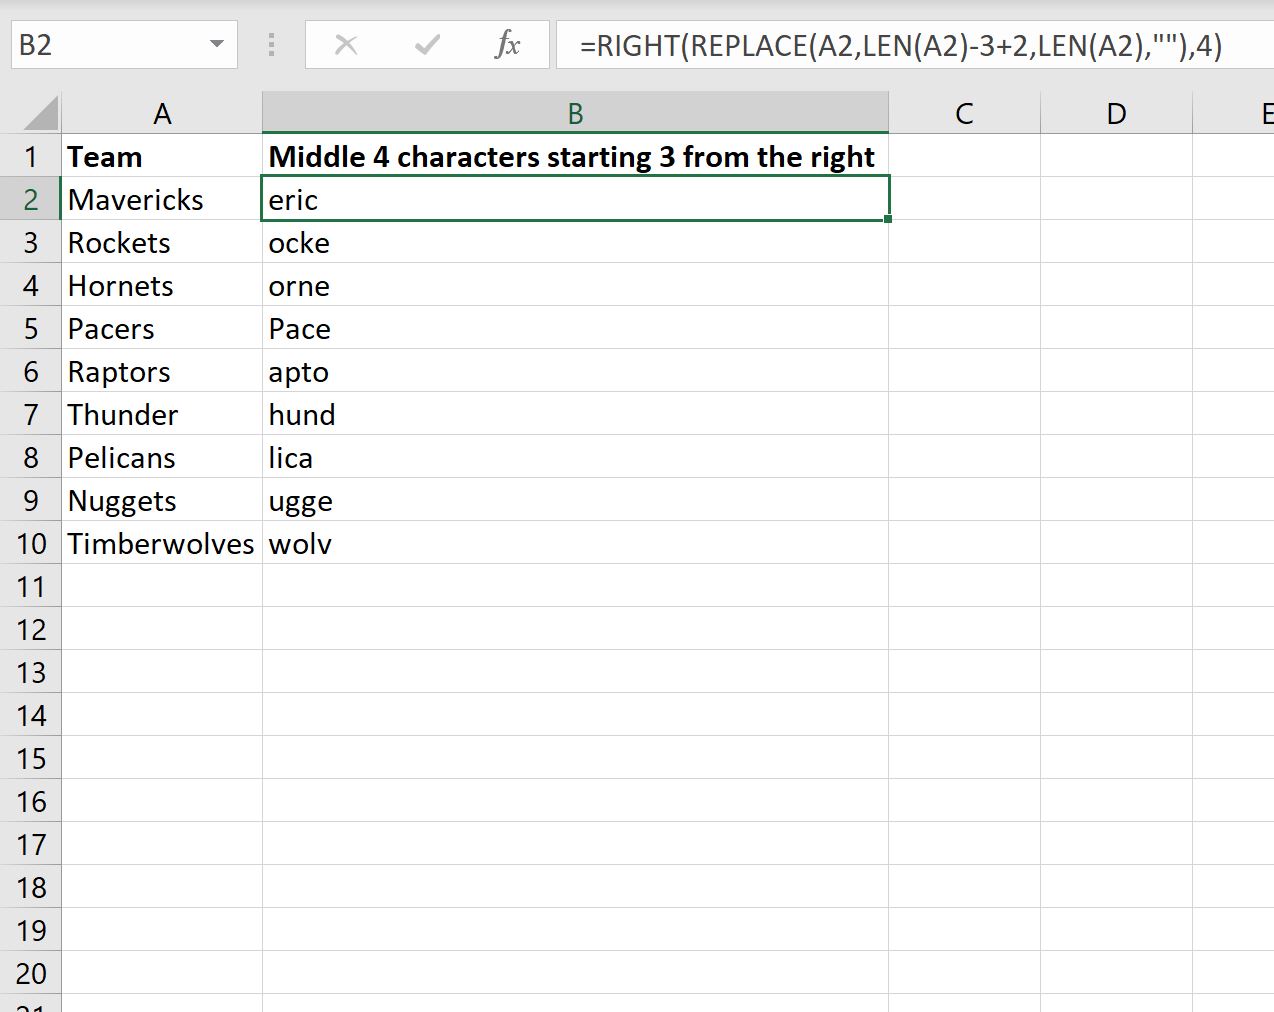Click the Select All corner triangle
Viewport: 1274px width, 1012px height.
click(x=40, y=112)
